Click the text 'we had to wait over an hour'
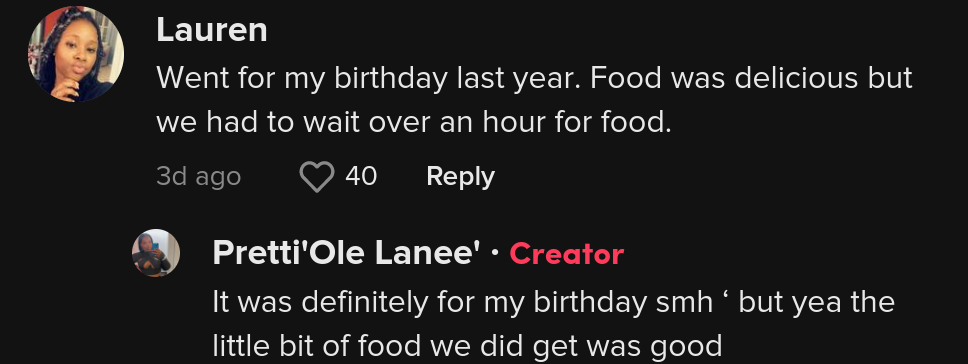968x364 pixels. (x=353, y=123)
